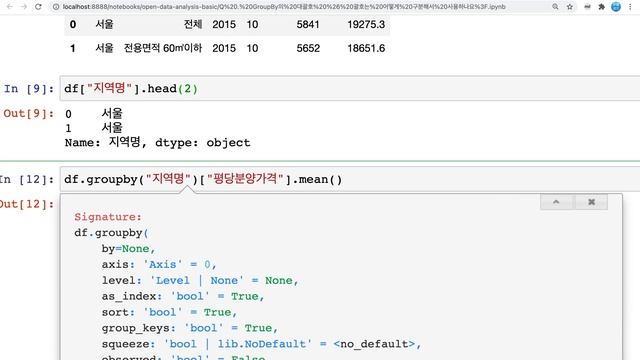
Task: Click the 'axis' parameter line in tooltip
Action: click(x=159, y=264)
